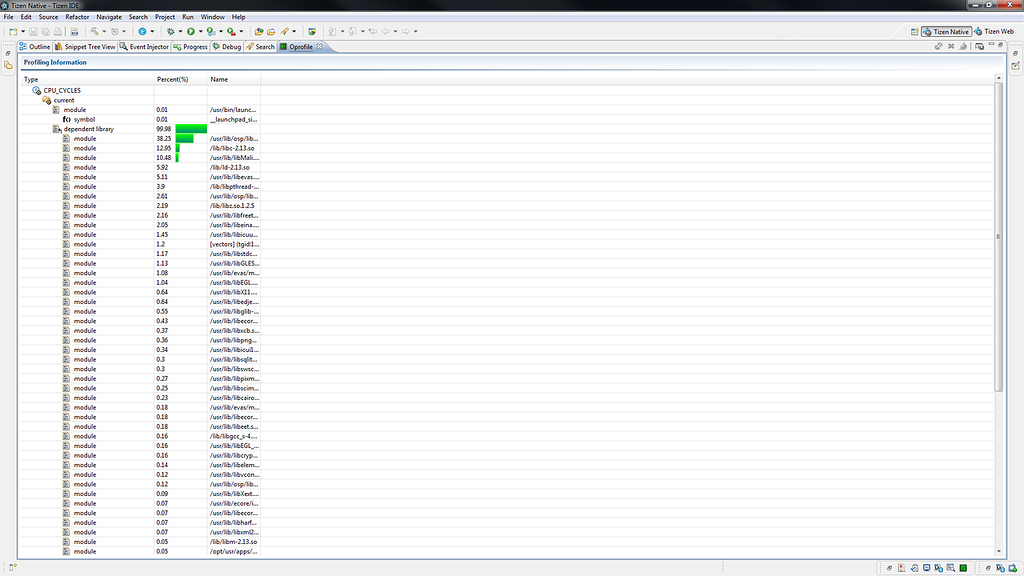Open the Back history dropdown arrow
The image size is (1024, 576).
pos(395,31)
